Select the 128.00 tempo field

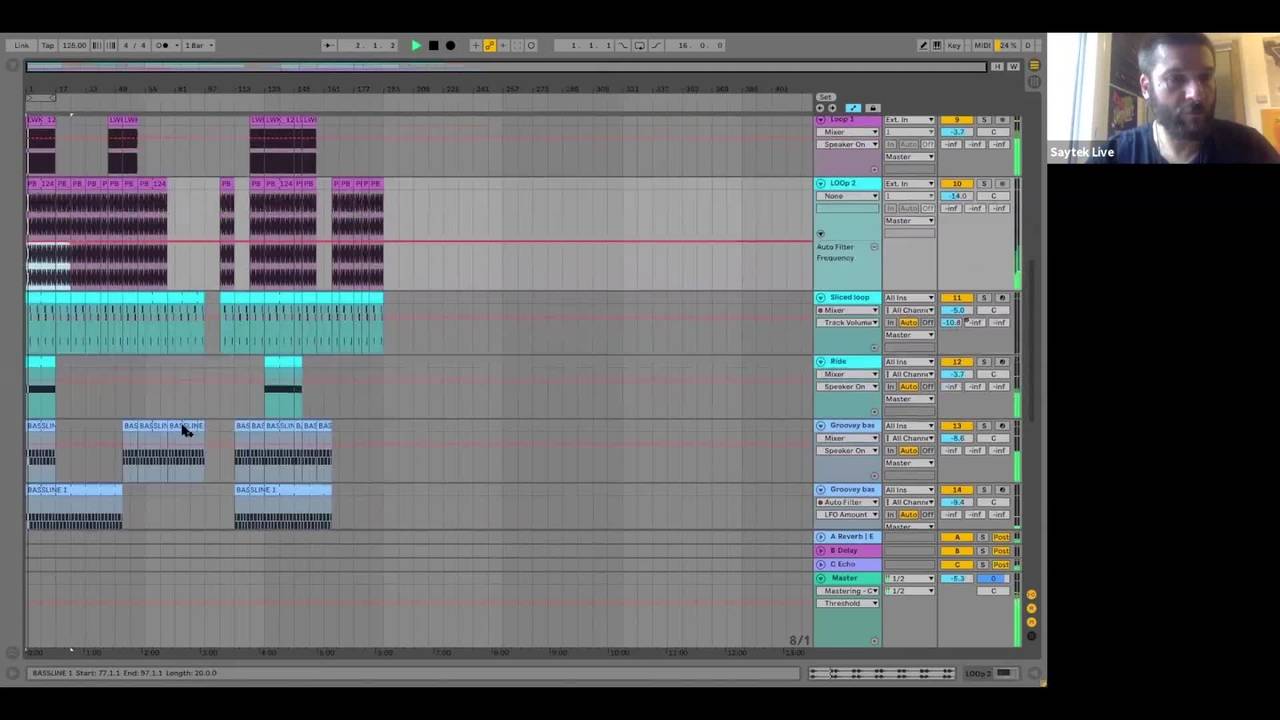pyautogui.click(x=74, y=45)
